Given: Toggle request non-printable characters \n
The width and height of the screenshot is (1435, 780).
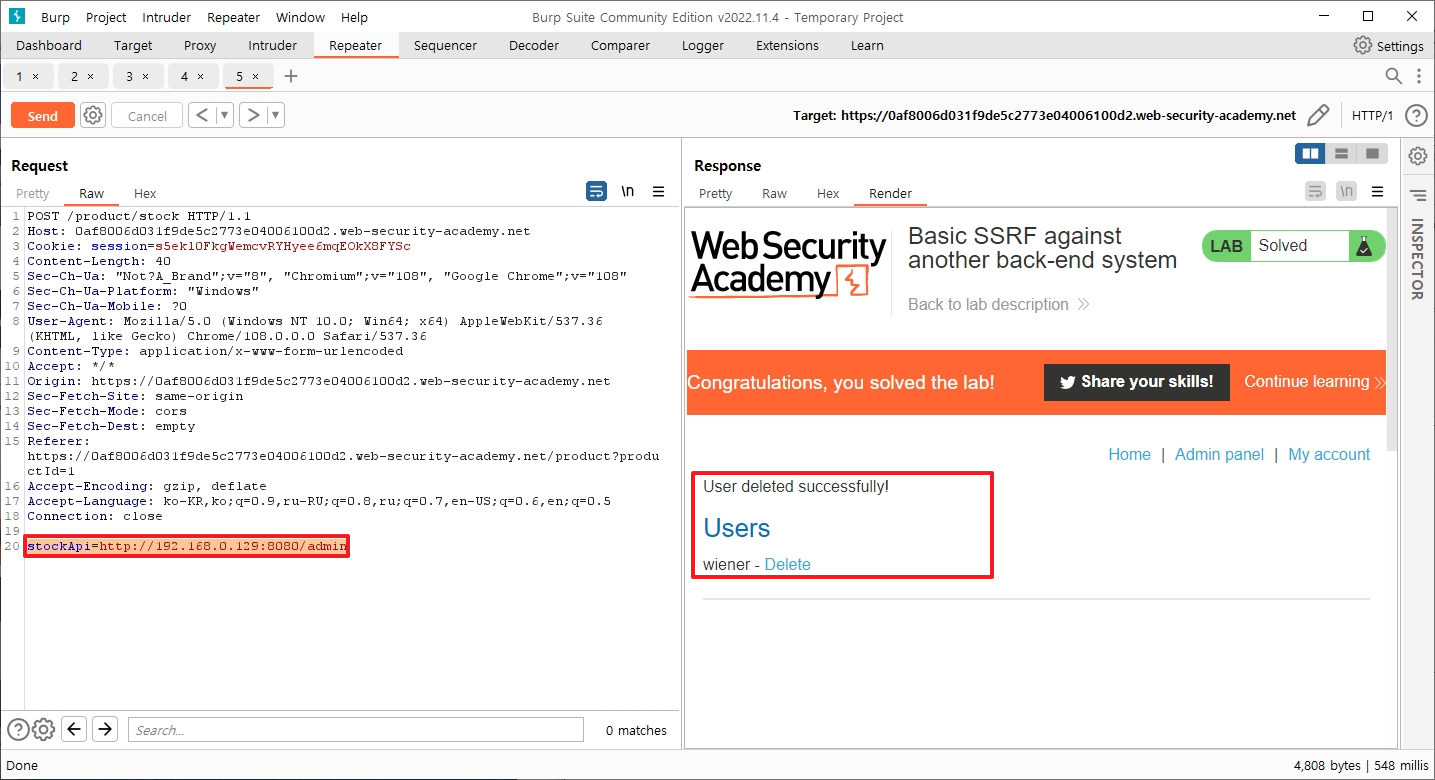Looking at the screenshot, I should point(628,191).
